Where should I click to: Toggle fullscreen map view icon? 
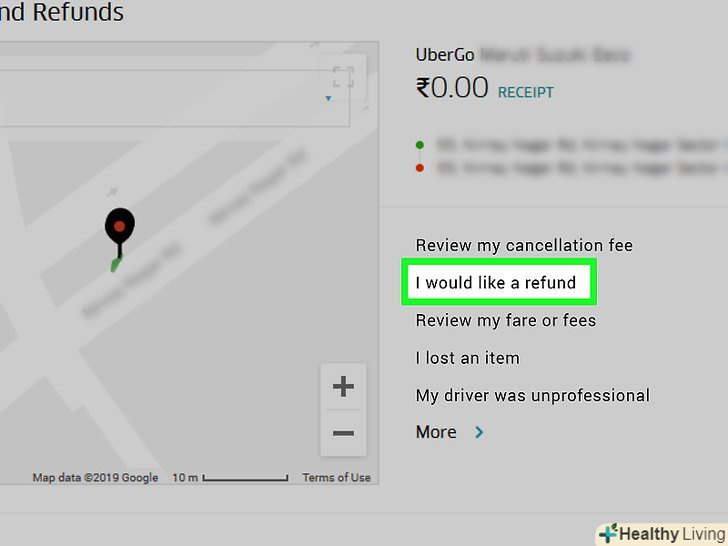(x=343, y=77)
